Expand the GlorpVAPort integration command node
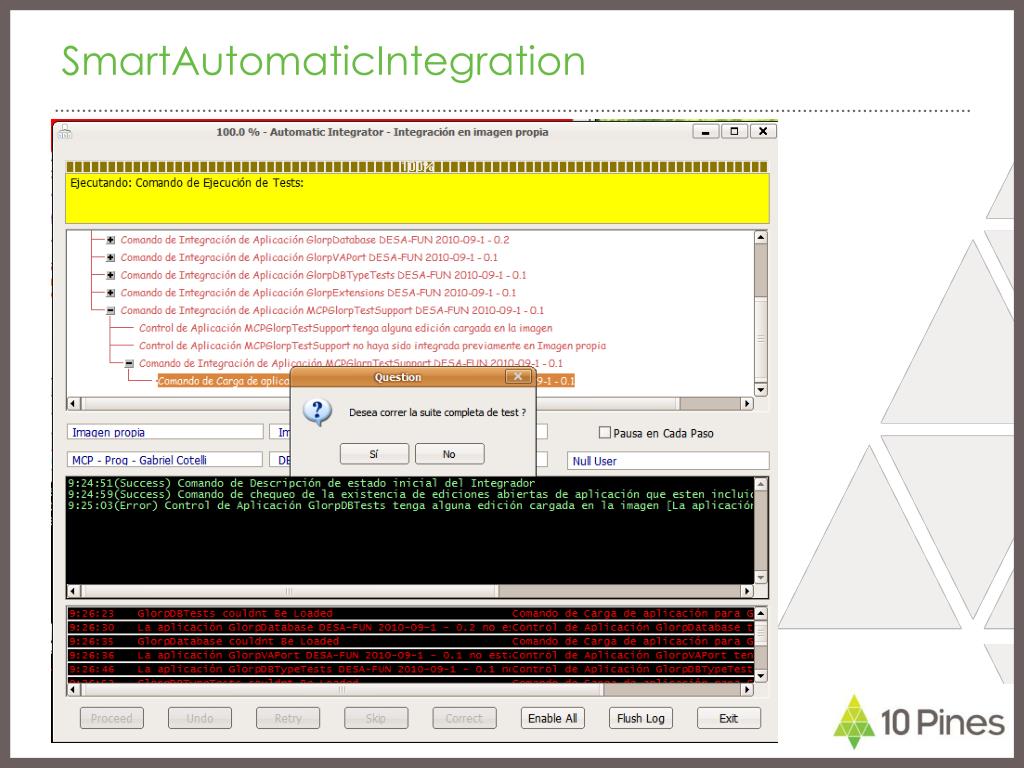The width and height of the screenshot is (1024, 768). pyautogui.click(x=111, y=258)
